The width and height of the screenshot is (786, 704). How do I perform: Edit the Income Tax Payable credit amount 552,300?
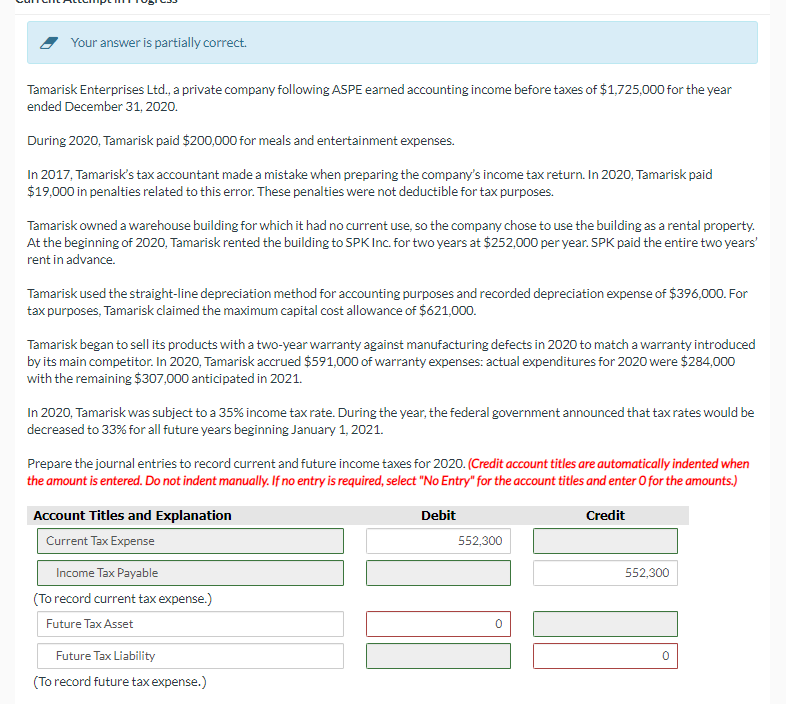pos(606,573)
